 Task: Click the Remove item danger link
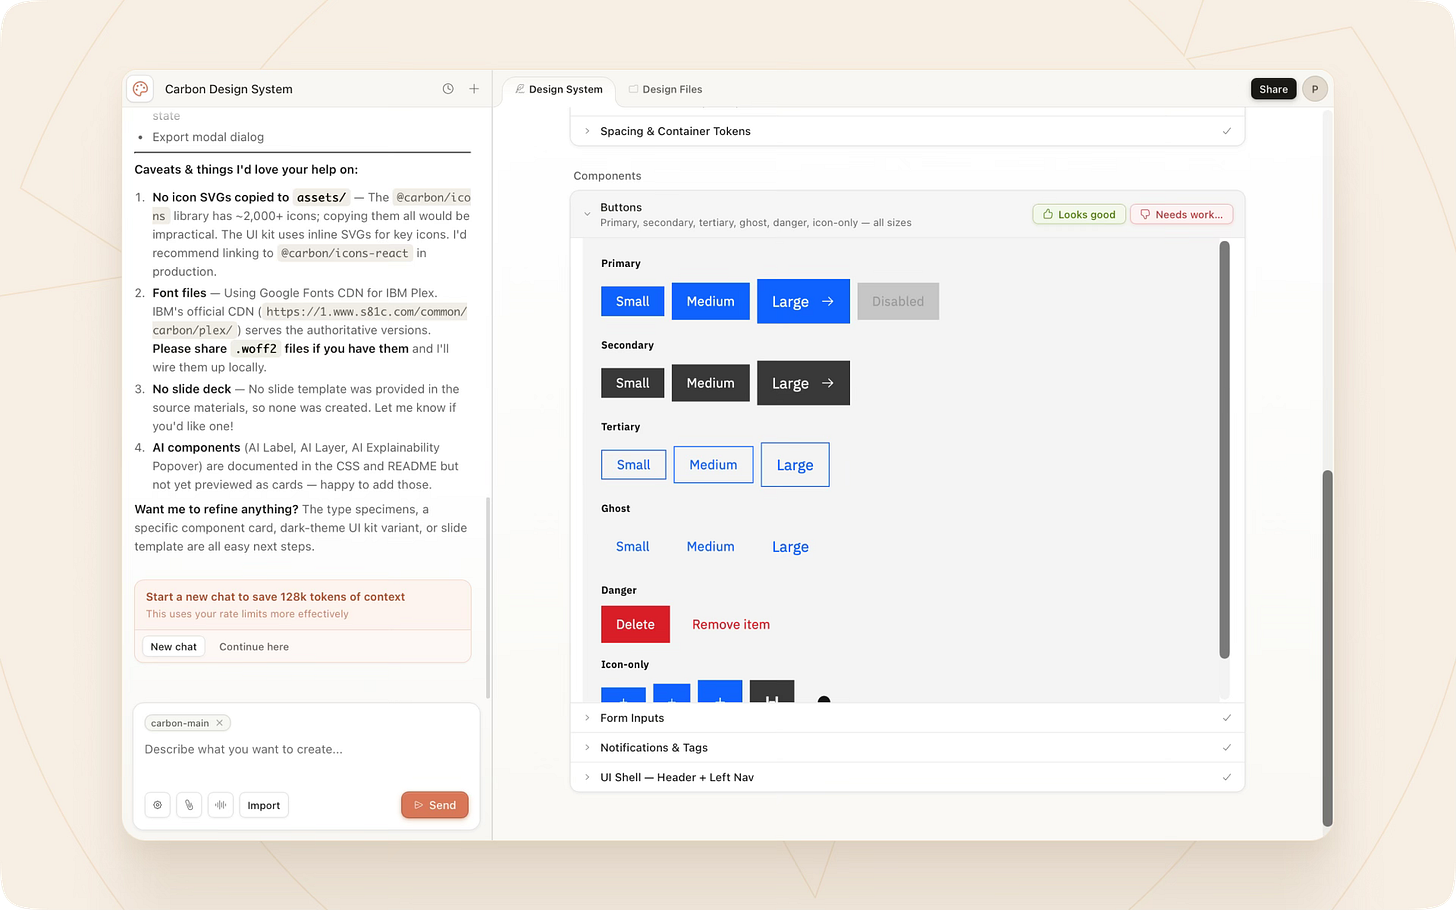pyautogui.click(x=731, y=624)
